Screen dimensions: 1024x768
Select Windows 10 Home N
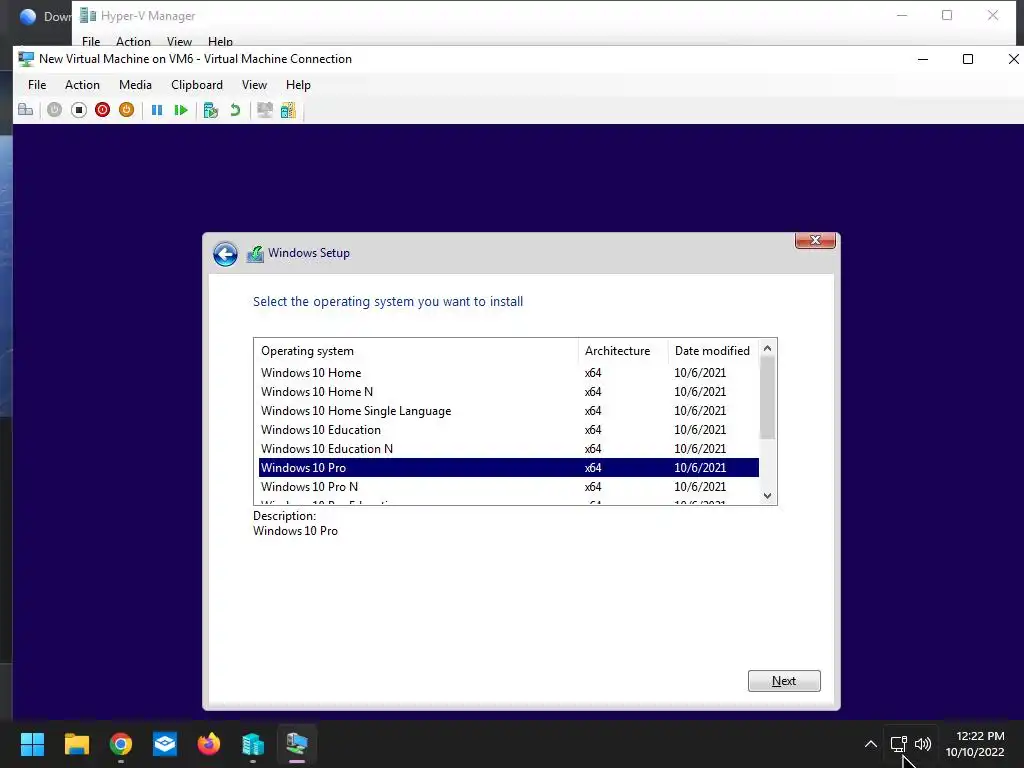tap(509, 392)
